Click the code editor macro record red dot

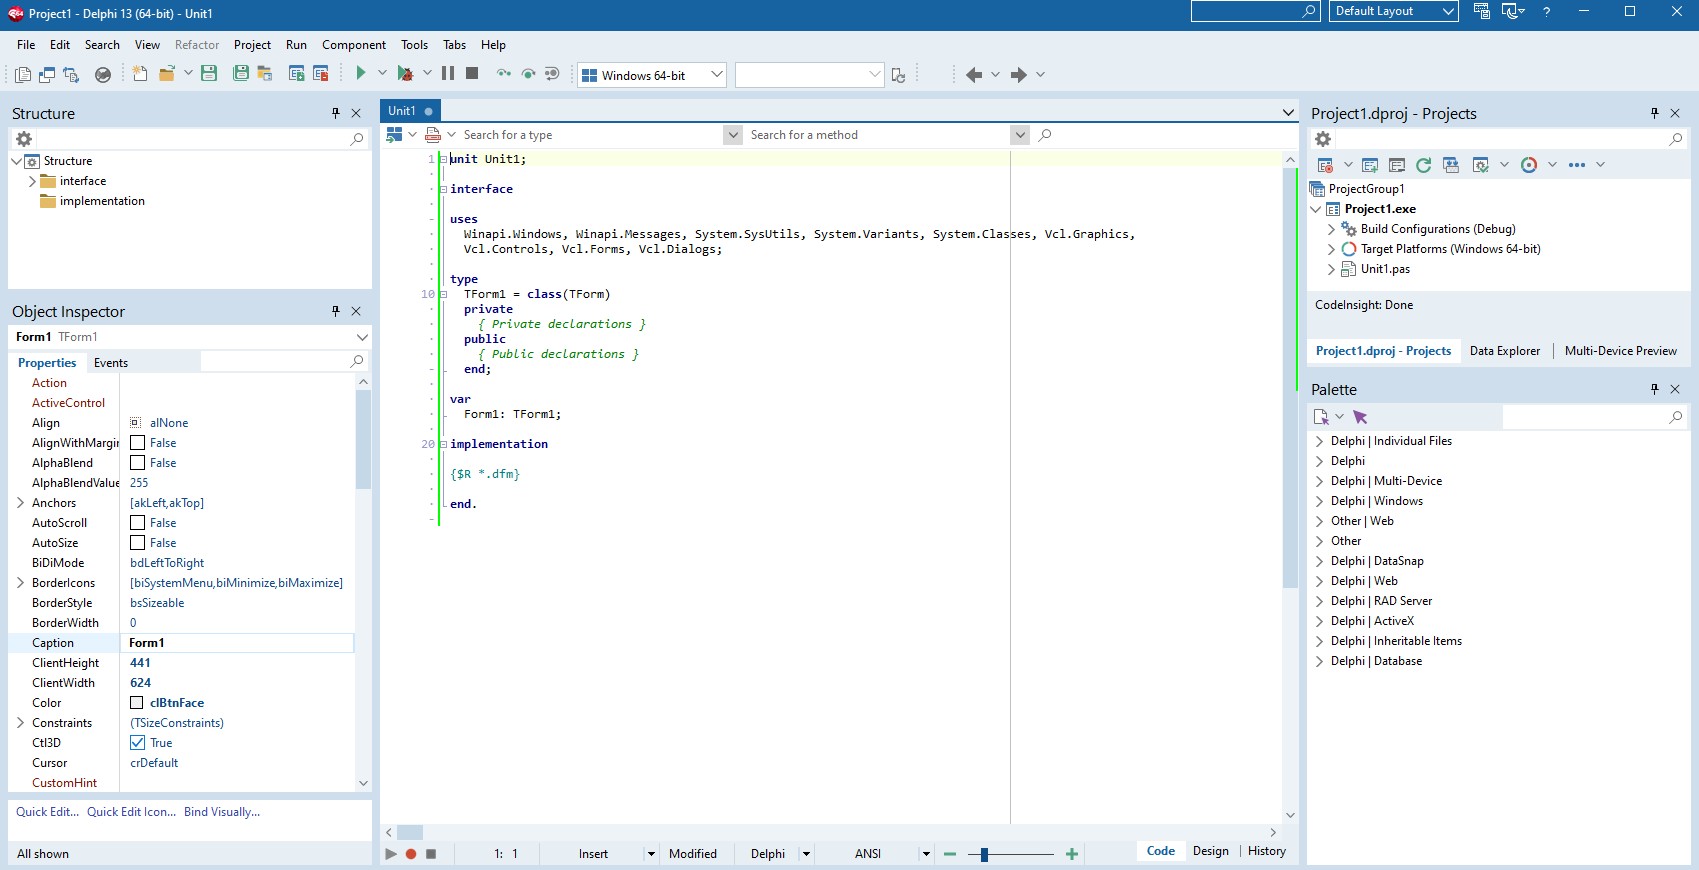pos(411,854)
